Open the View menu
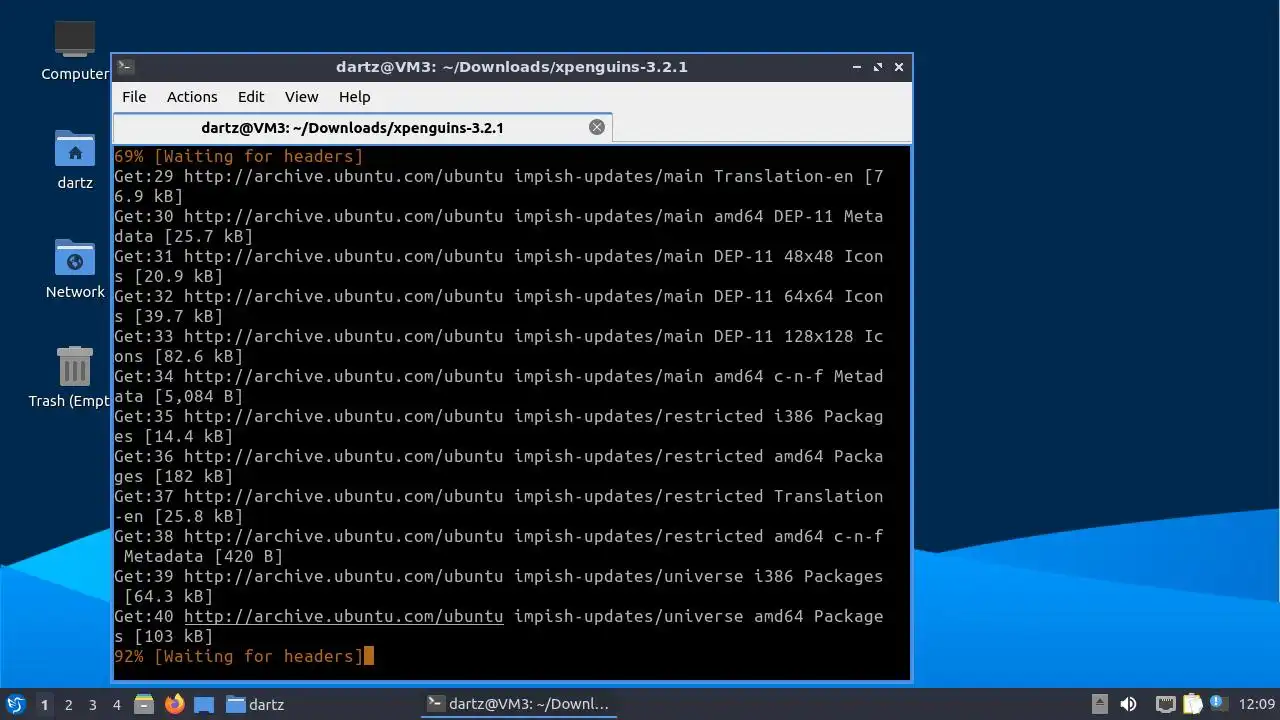Image resolution: width=1280 pixels, height=720 pixels. point(302,97)
